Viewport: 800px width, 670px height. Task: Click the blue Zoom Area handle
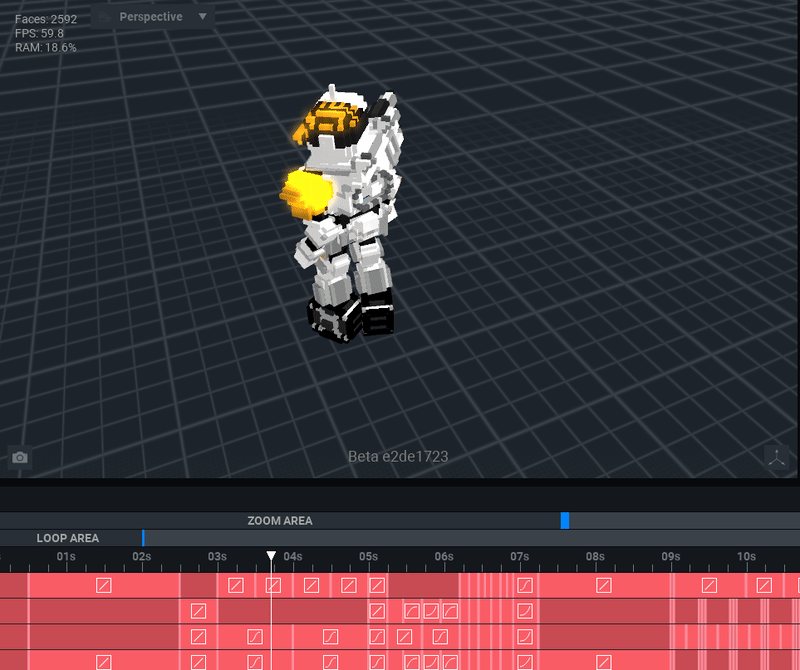(565, 520)
